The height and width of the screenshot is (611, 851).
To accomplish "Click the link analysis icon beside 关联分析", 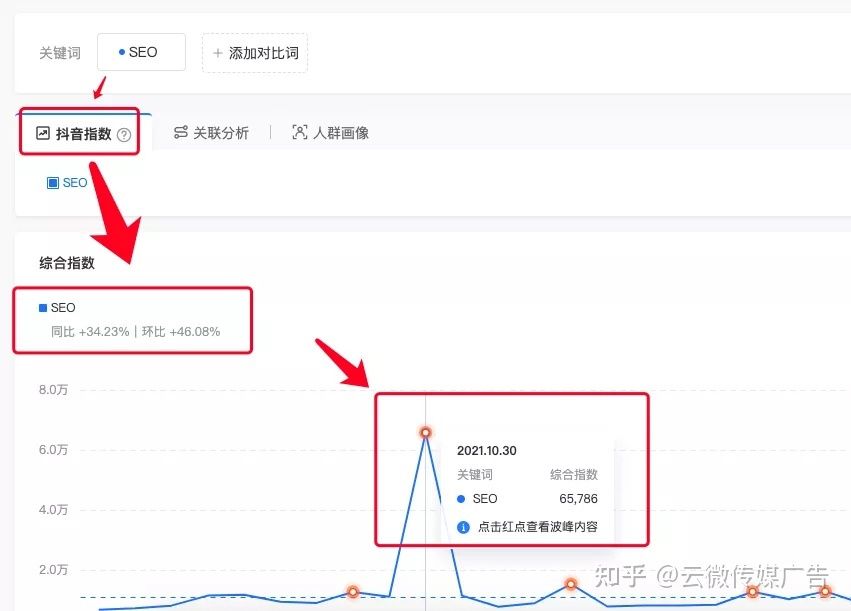I will coord(180,131).
